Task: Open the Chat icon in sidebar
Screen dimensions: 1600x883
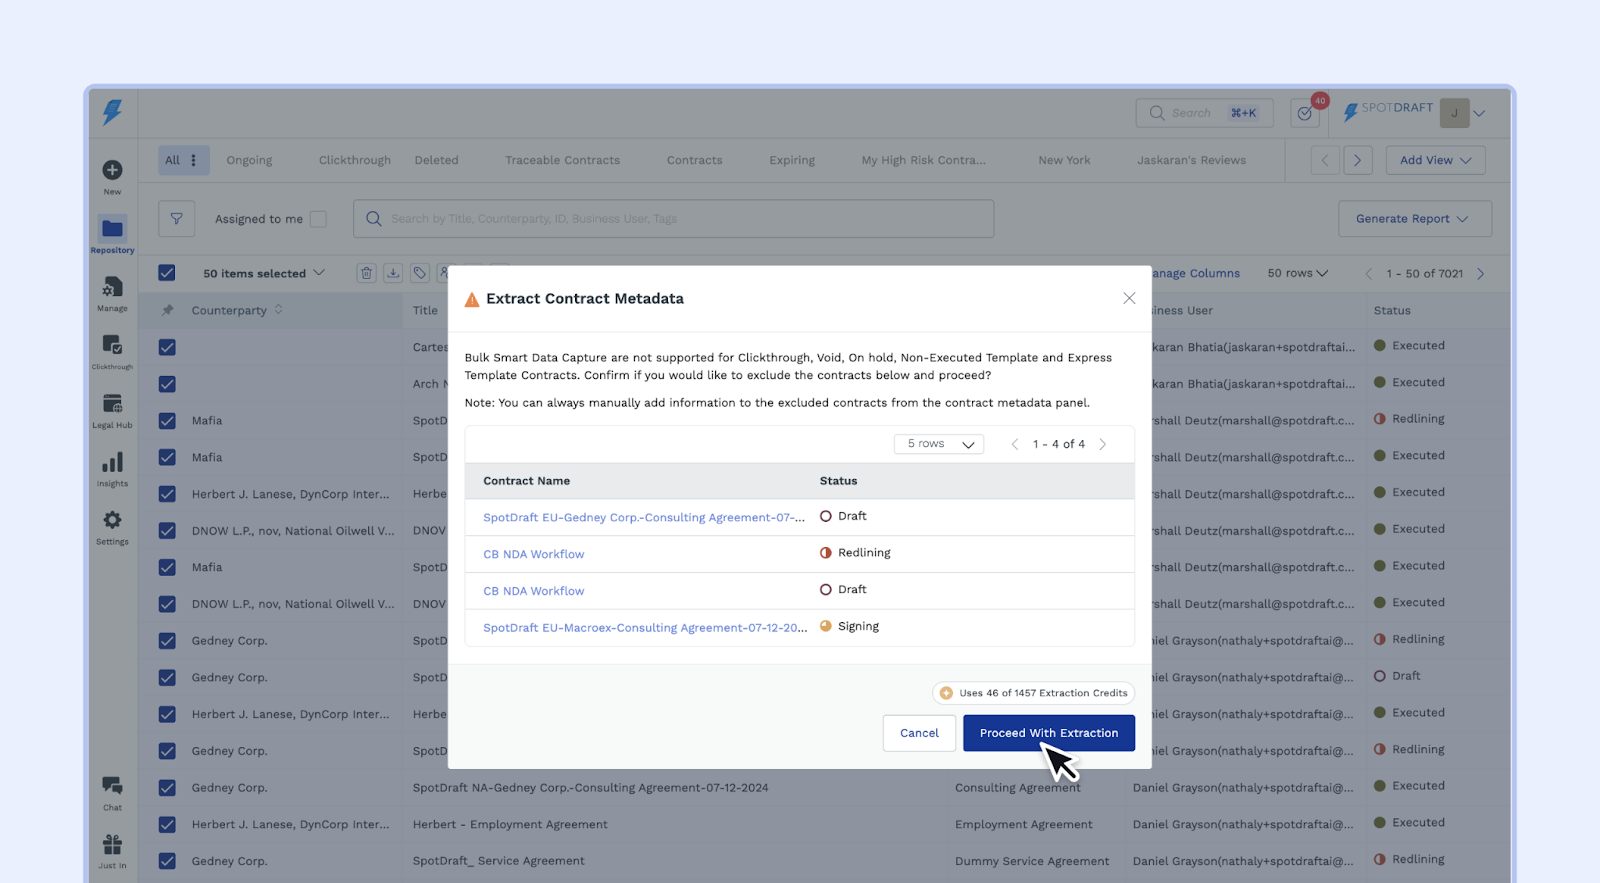Action: tap(112, 787)
